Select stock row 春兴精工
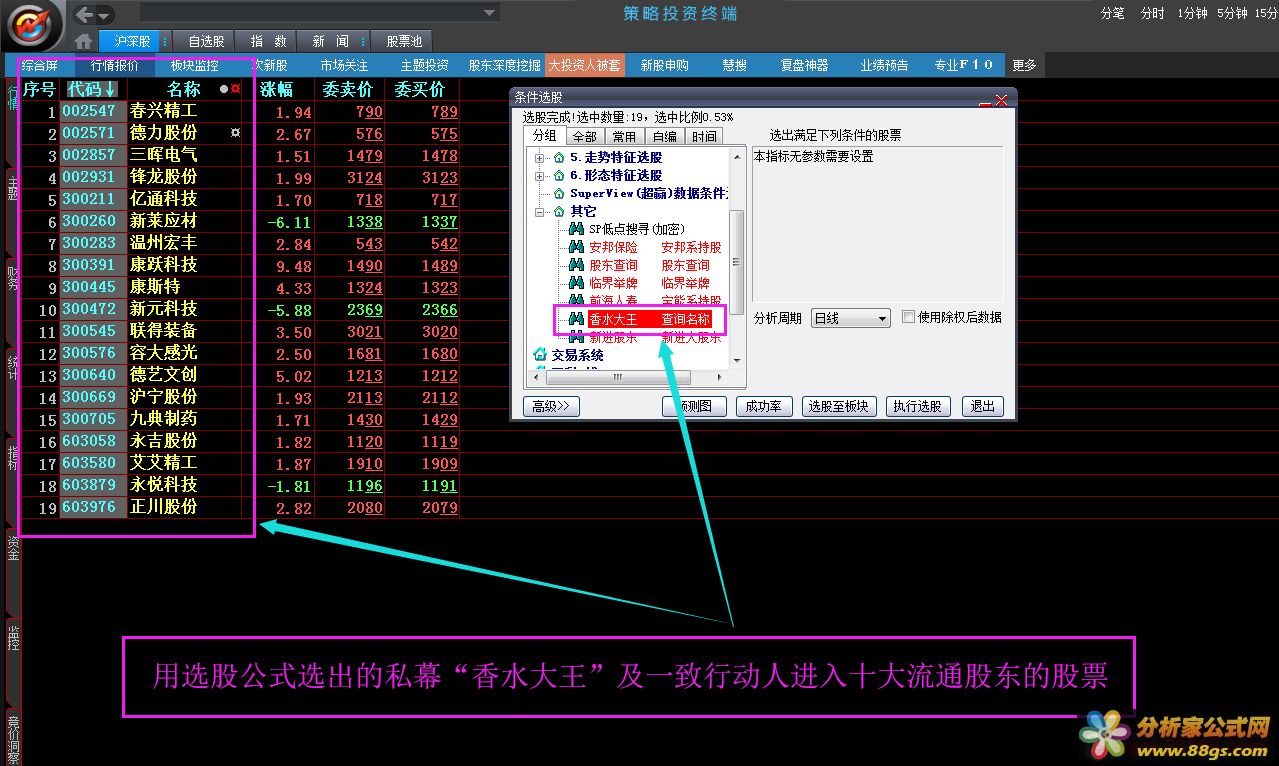 (164, 111)
